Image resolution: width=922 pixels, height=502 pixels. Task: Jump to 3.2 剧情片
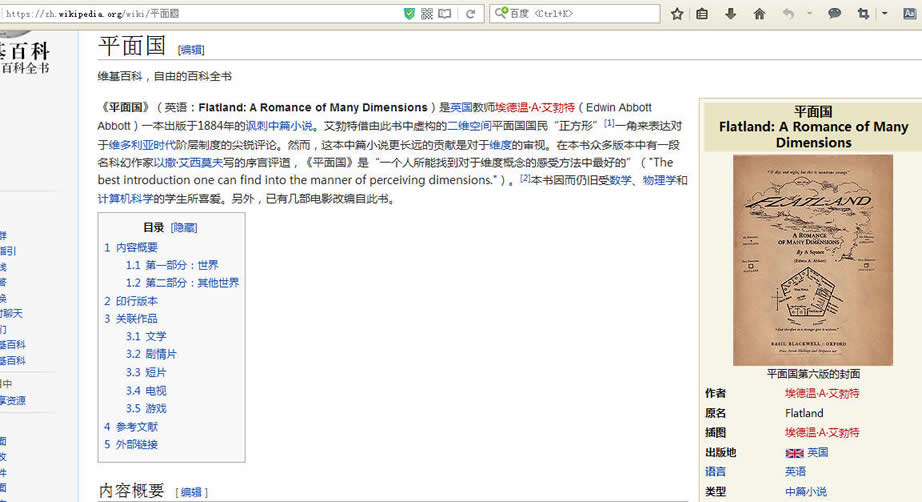point(151,354)
